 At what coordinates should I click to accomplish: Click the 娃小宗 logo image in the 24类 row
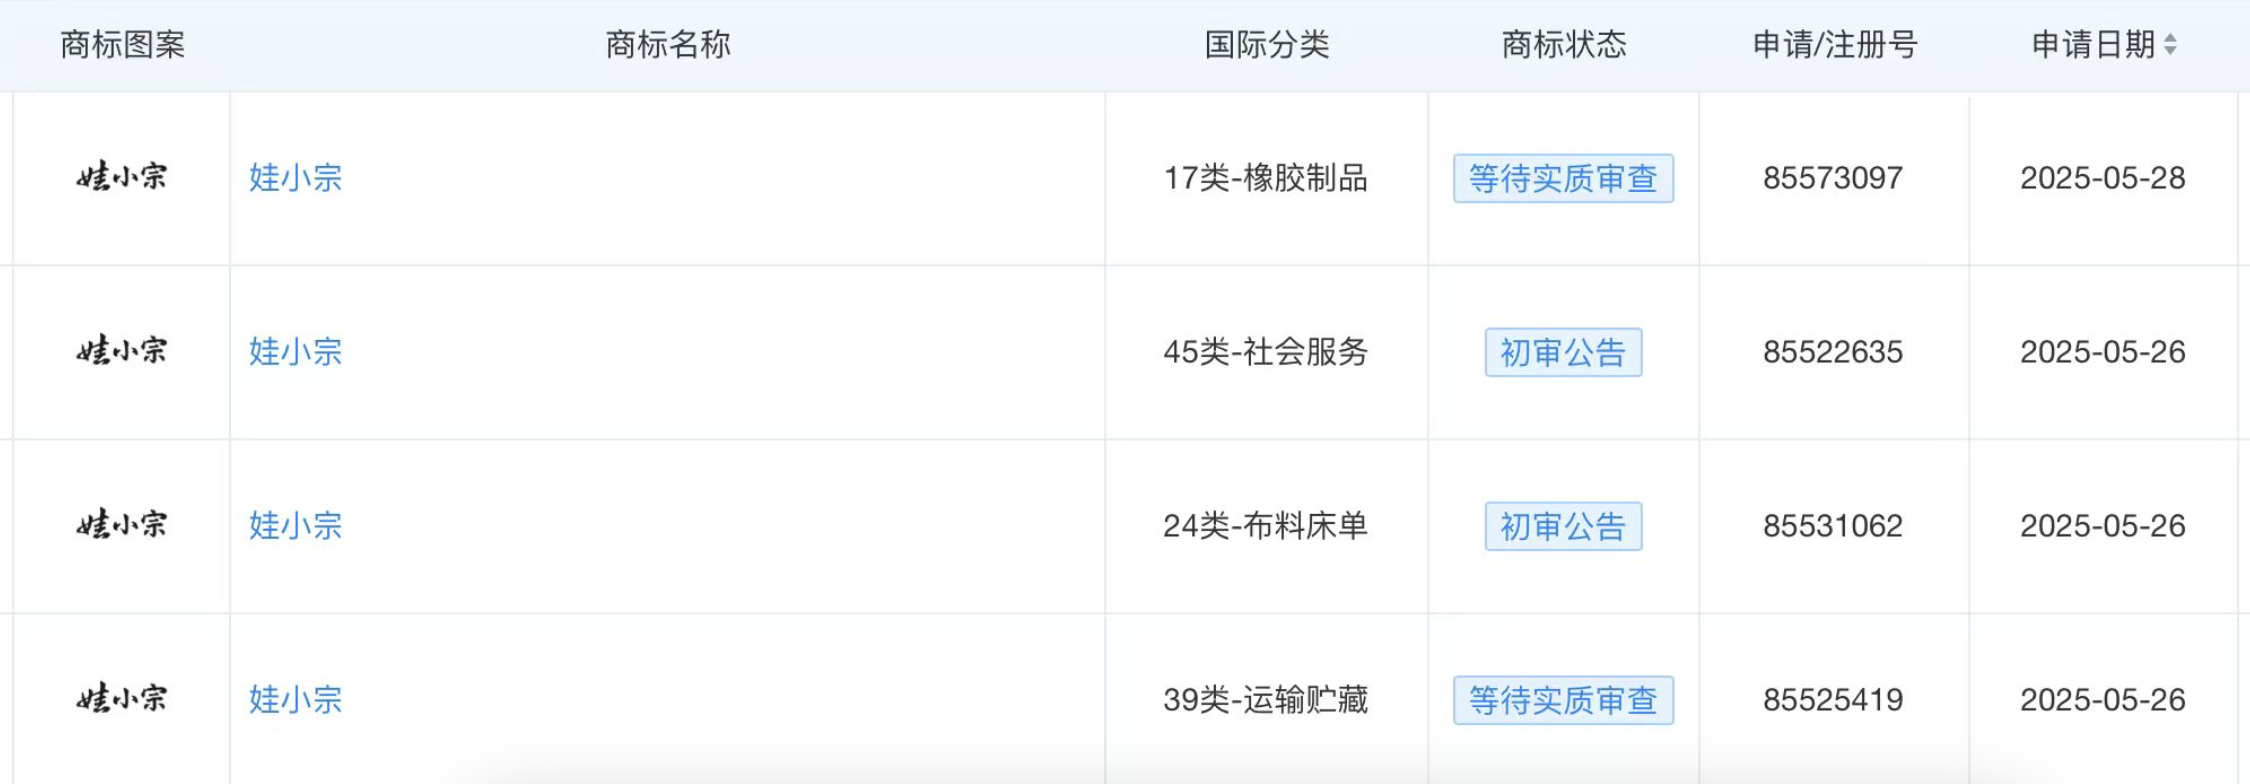122,525
